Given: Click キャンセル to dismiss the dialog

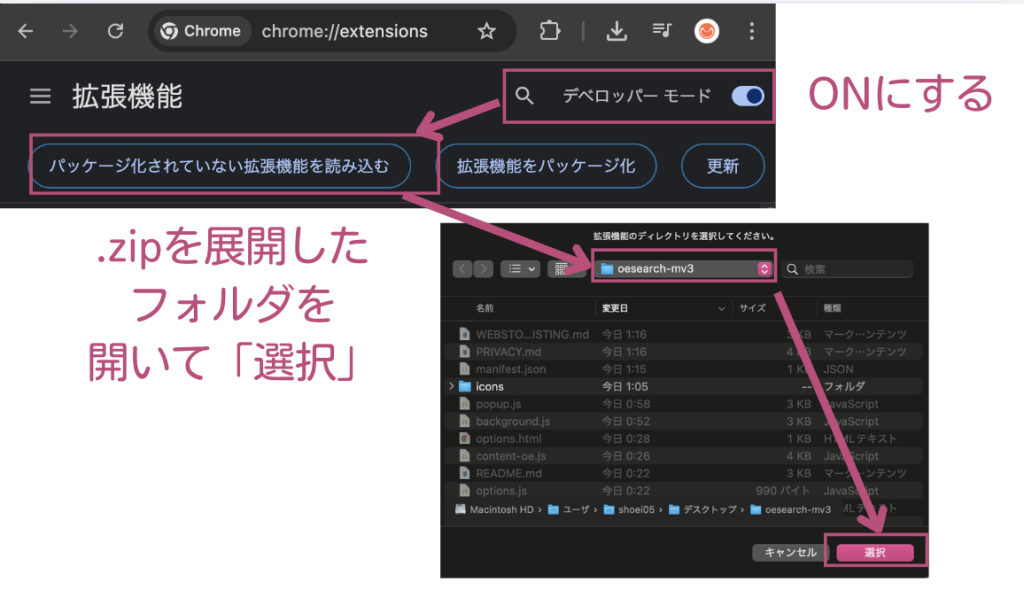Looking at the screenshot, I should 790,552.
